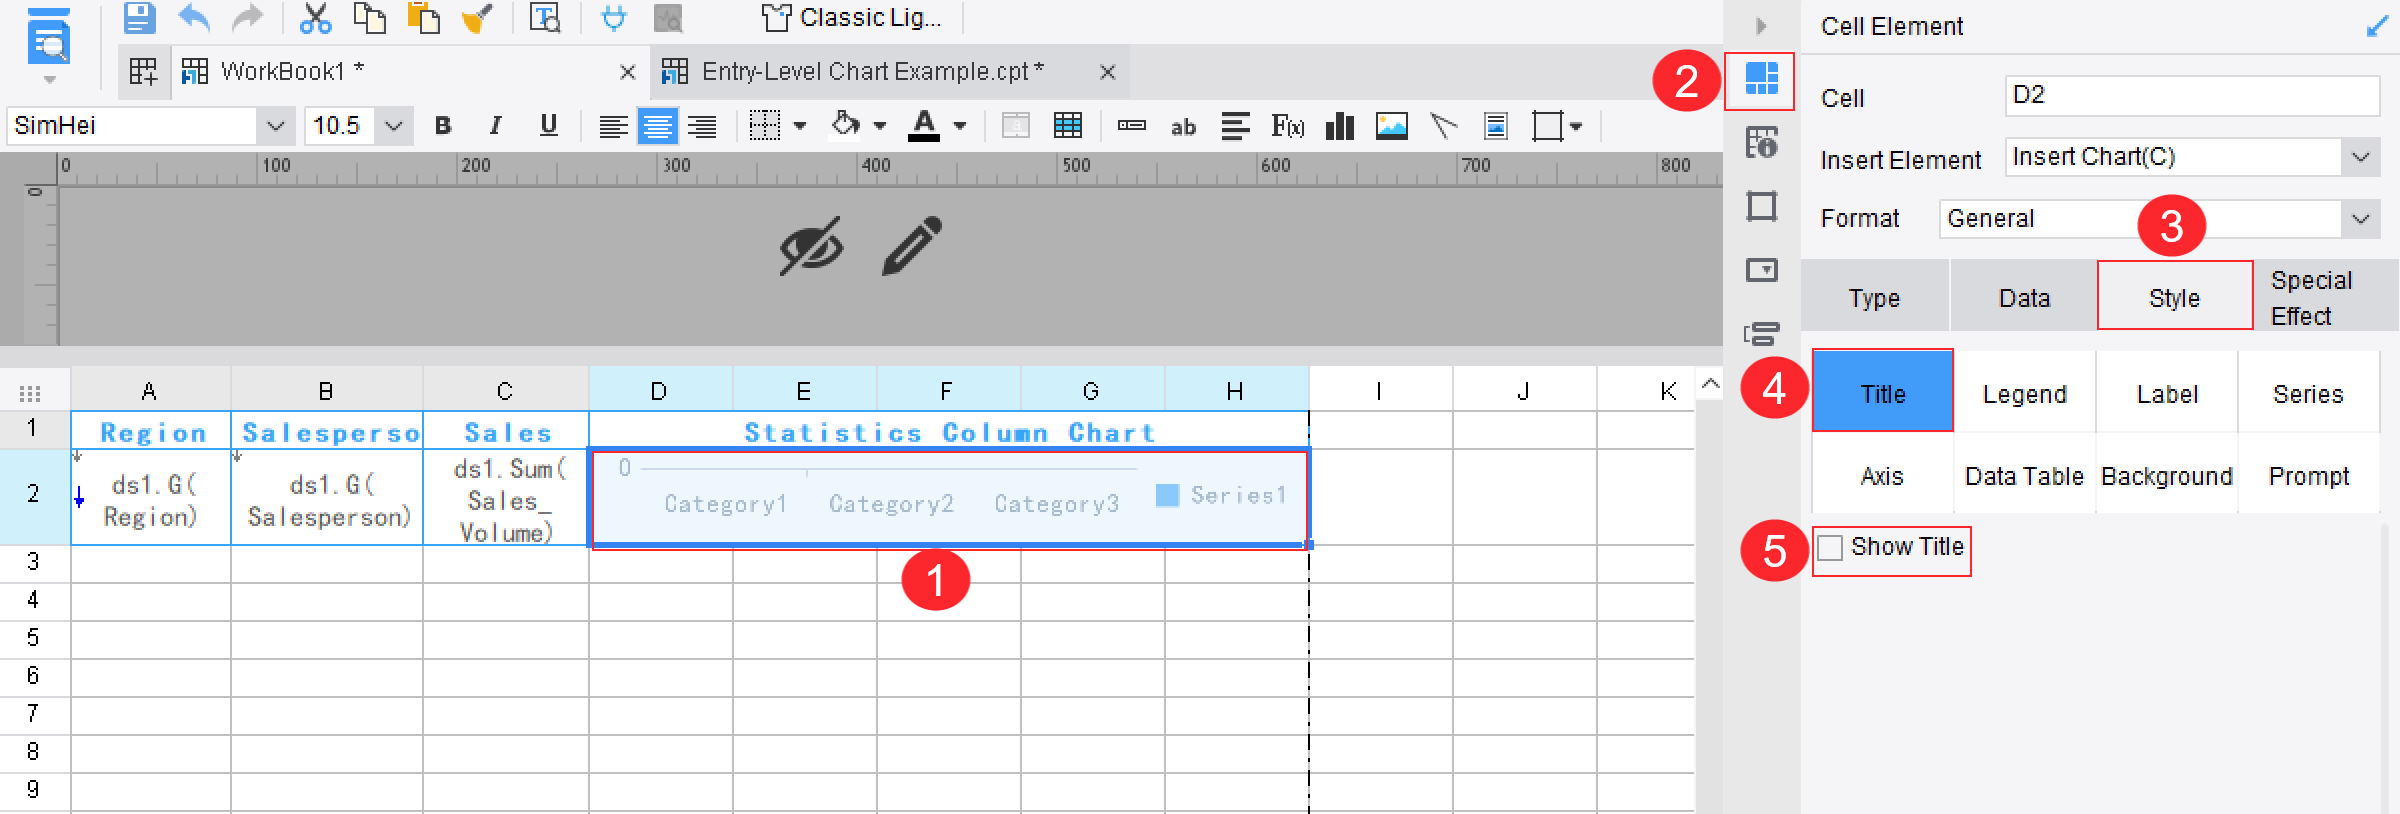Open the Floating Element sidebar icon

(1761, 206)
